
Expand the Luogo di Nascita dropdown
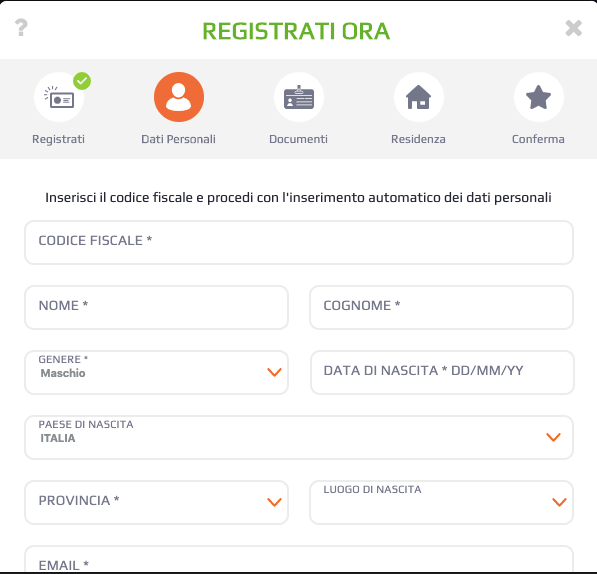click(x=441, y=502)
